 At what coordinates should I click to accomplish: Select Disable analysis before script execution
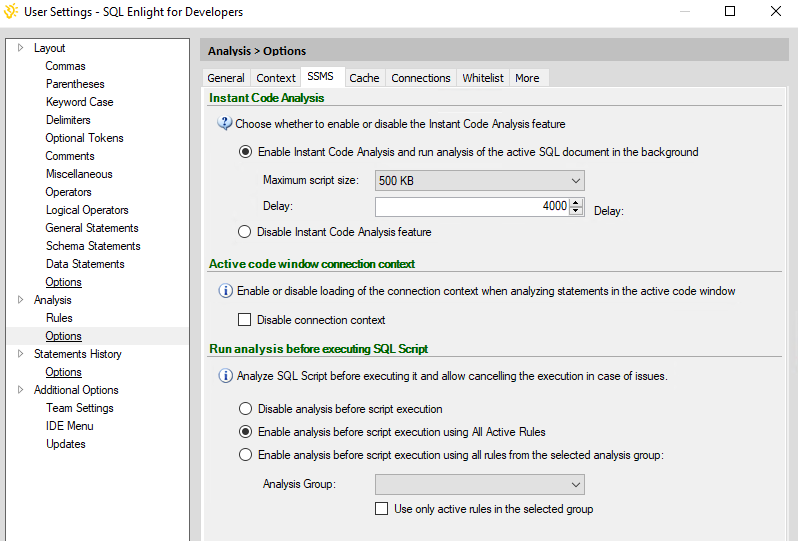(x=245, y=409)
